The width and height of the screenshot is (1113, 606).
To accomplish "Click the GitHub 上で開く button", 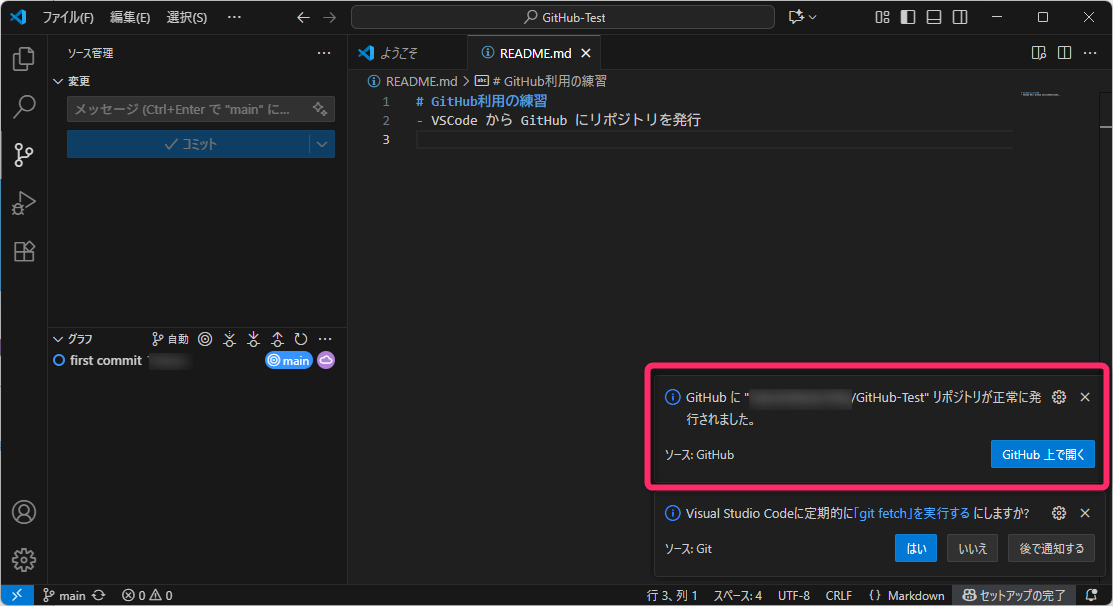I will [1042, 454].
